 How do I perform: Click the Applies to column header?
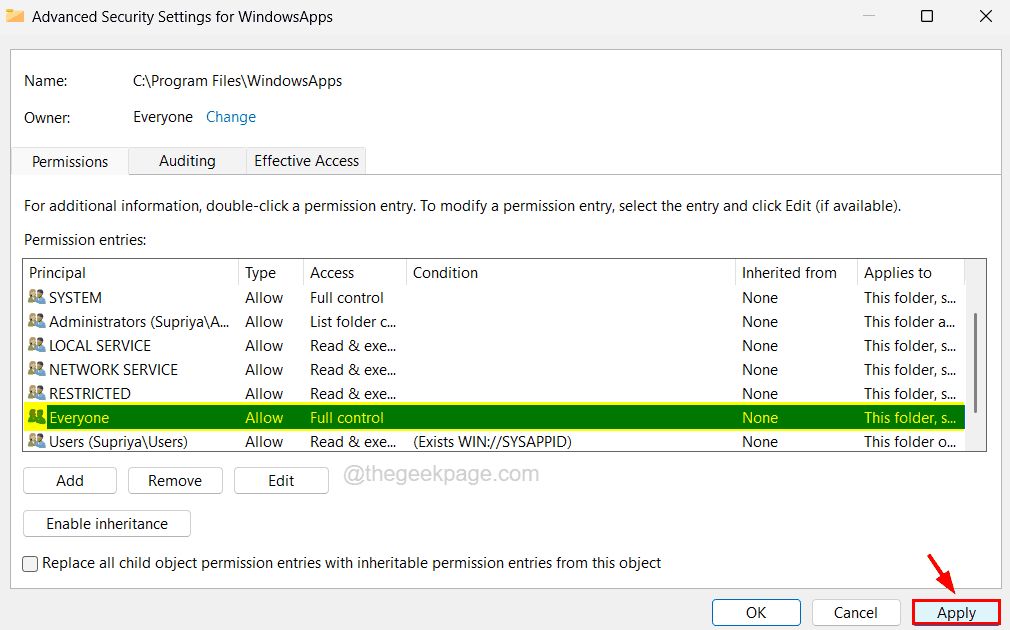[x=911, y=272]
